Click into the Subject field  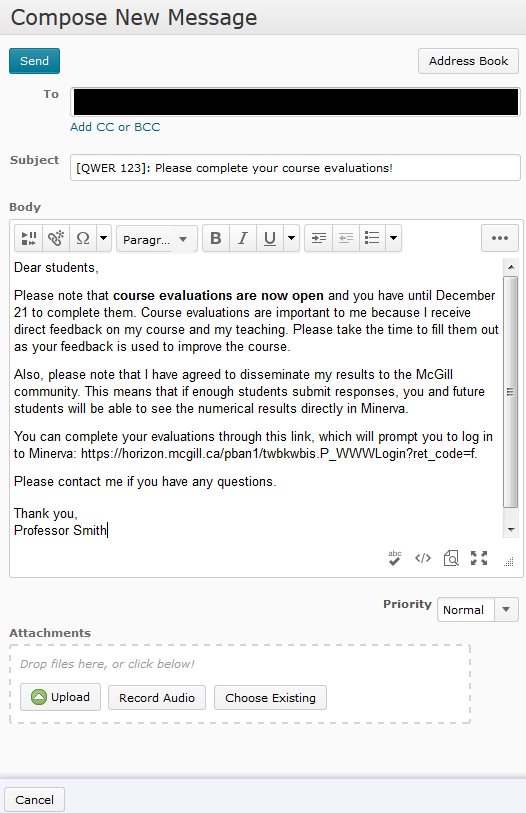pyautogui.click(x=295, y=167)
